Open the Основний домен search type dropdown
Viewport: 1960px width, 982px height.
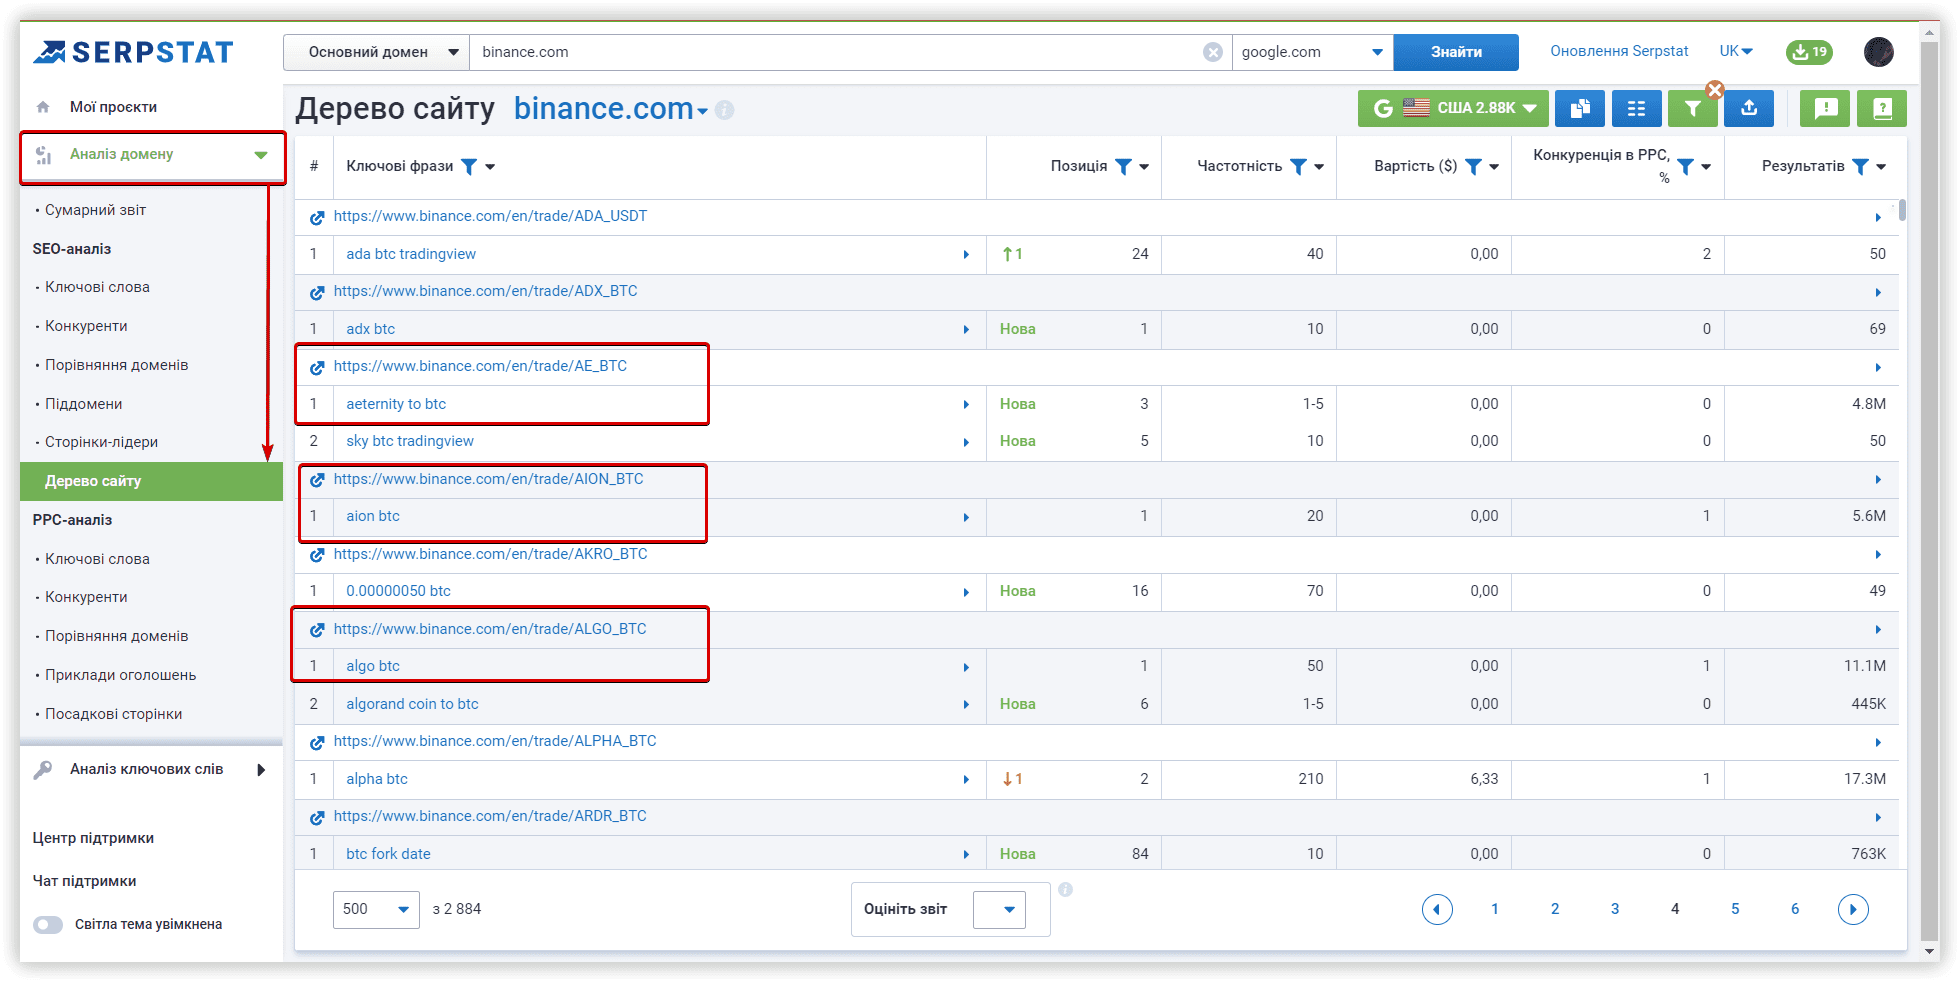(x=376, y=52)
